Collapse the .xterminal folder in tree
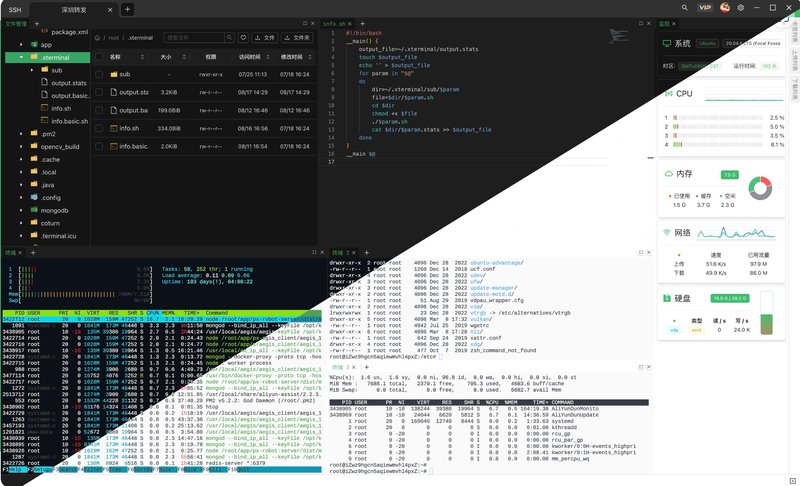The width and height of the screenshot is (800, 486). [22, 58]
